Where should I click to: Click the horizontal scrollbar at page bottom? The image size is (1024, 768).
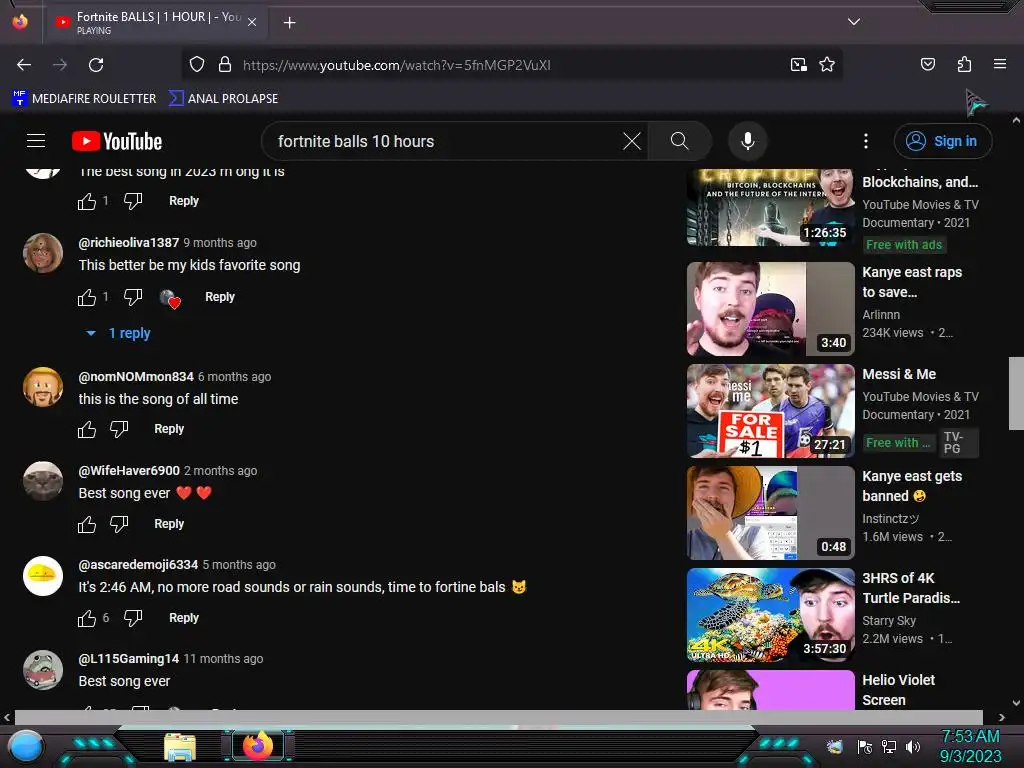tap(498, 717)
